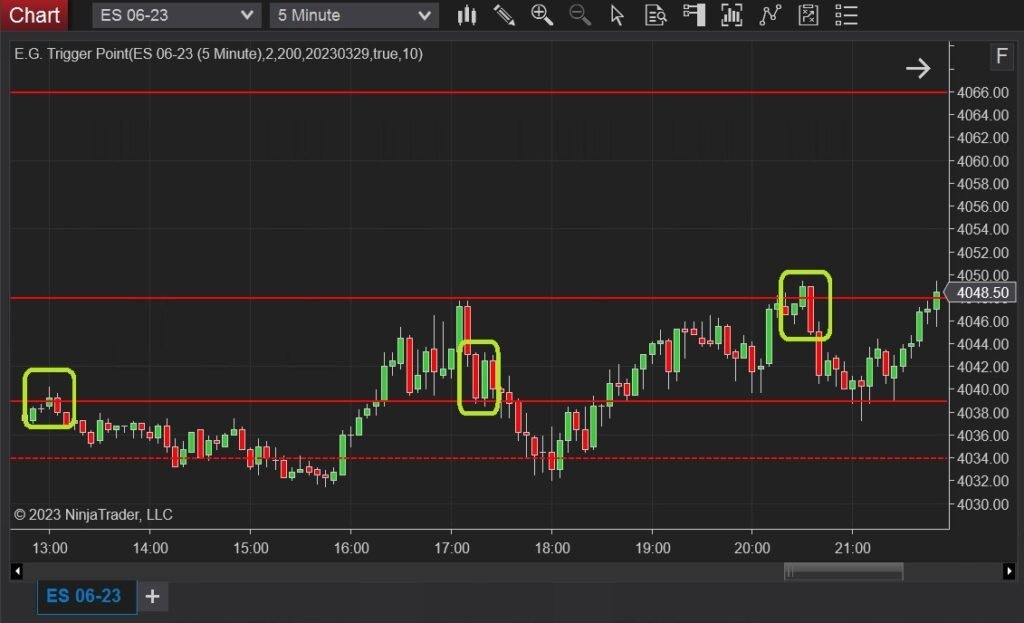
Task: Click the zoom out magnifier
Action: (579, 15)
